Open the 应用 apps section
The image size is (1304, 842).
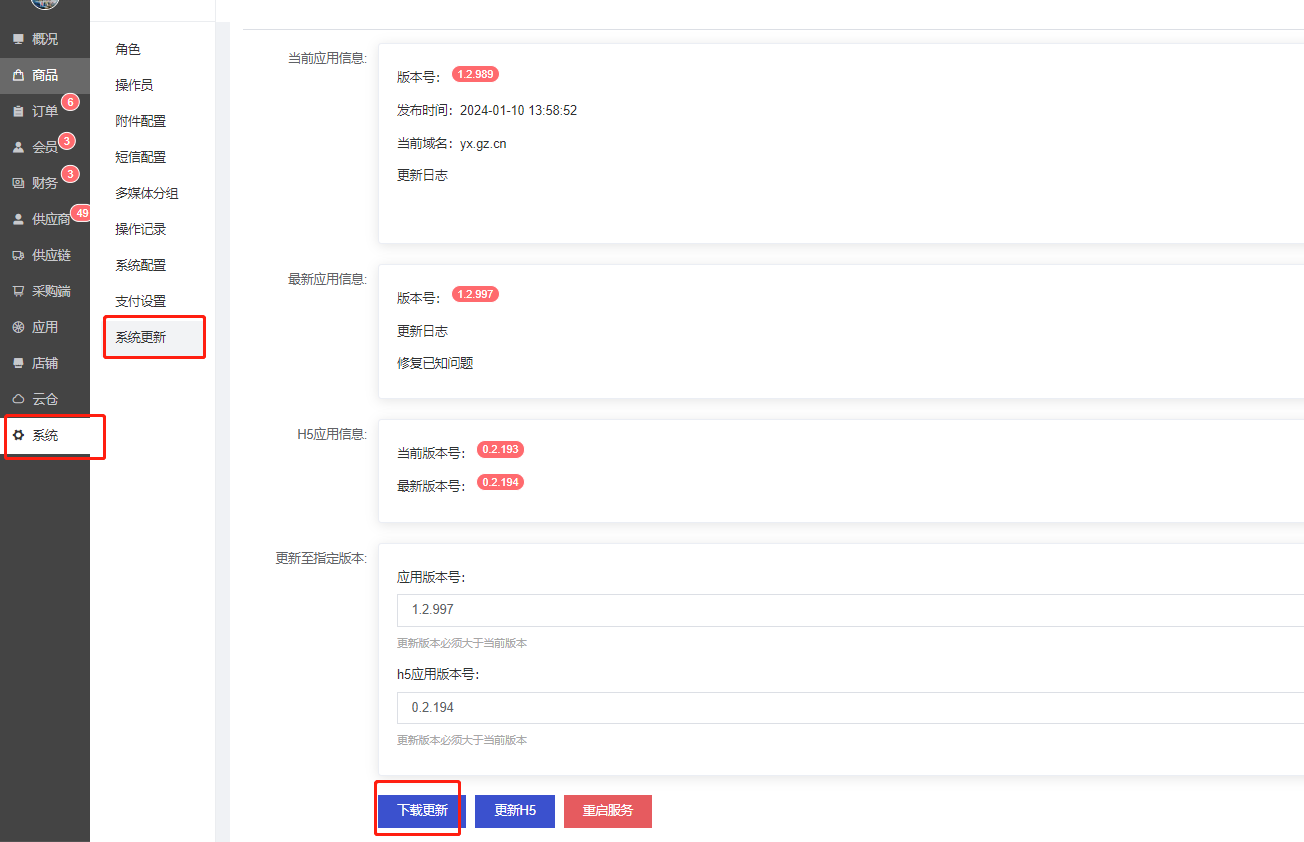click(44, 327)
